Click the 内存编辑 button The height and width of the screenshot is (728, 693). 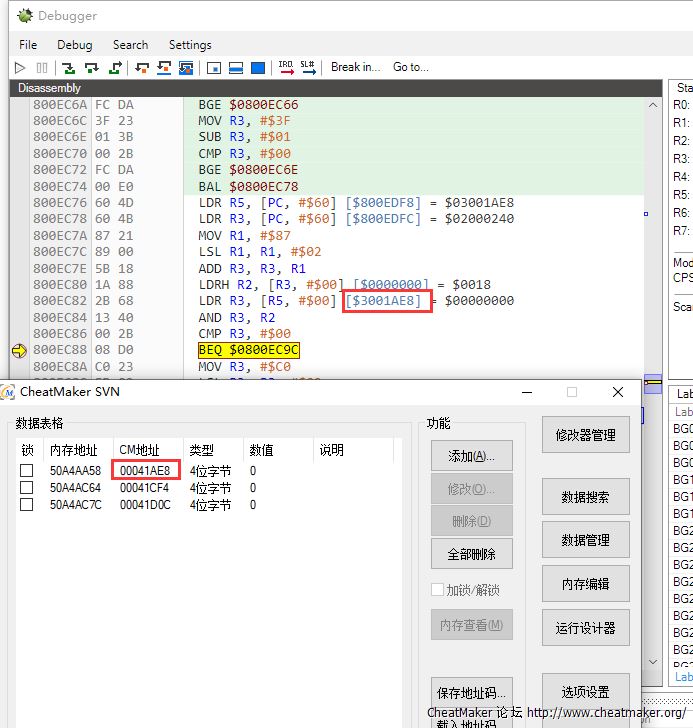tap(586, 584)
